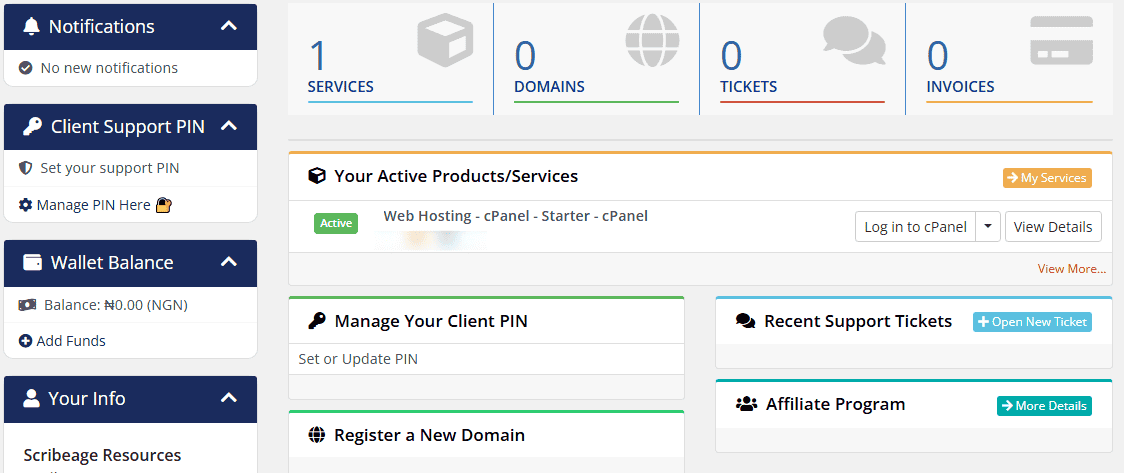Click the shield icon beside Set your support PIN
1124x473 pixels.
click(26, 168)
